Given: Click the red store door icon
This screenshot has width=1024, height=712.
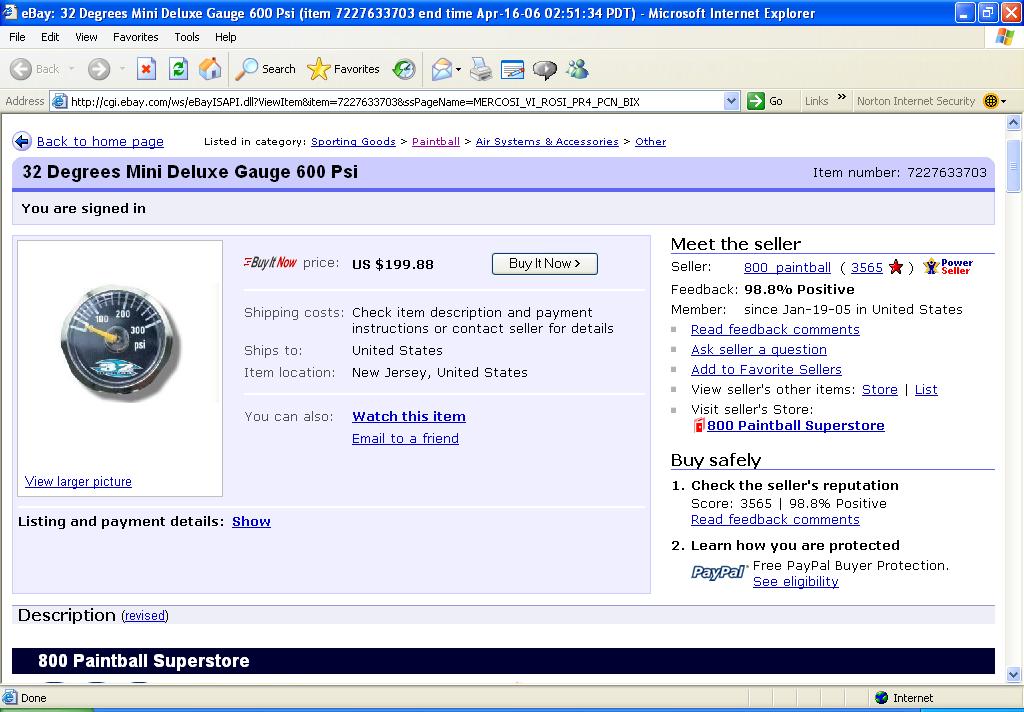Looking at the screenshot, I should pos(698,425).
